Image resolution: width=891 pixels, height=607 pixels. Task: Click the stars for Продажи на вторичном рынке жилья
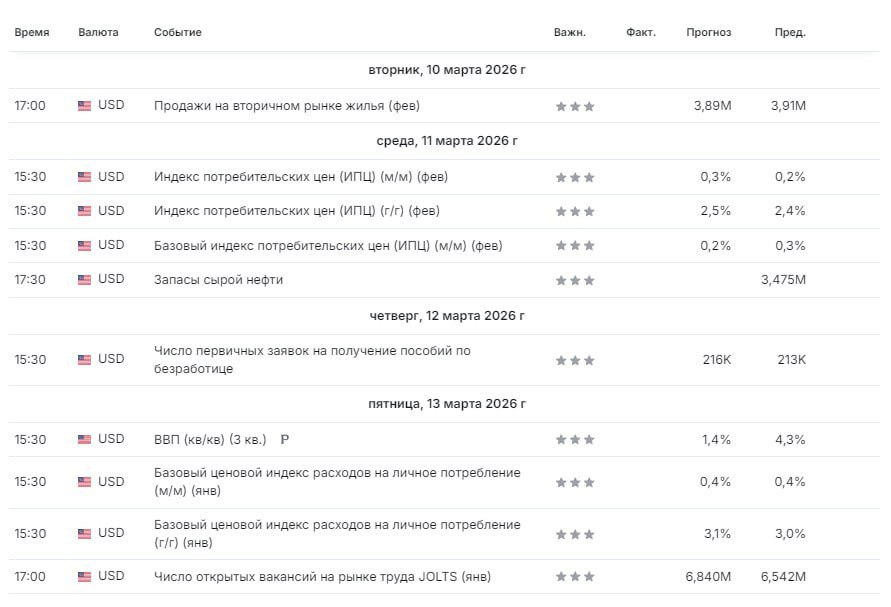[575, 107]
